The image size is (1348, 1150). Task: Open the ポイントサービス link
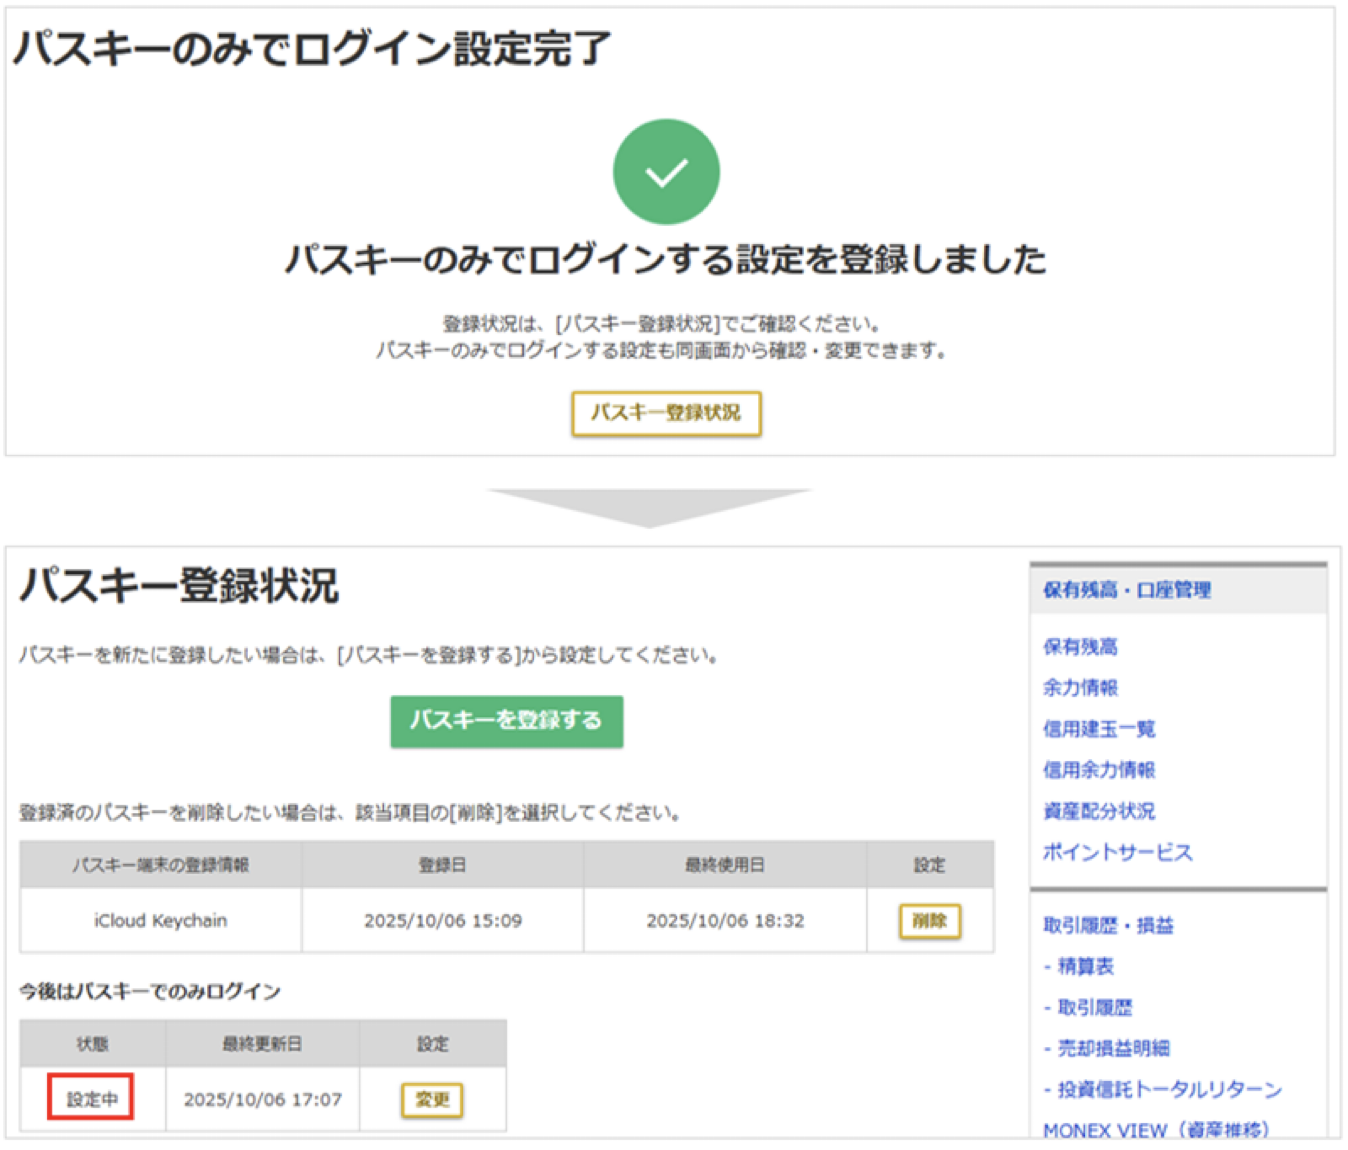point(1117,852)
